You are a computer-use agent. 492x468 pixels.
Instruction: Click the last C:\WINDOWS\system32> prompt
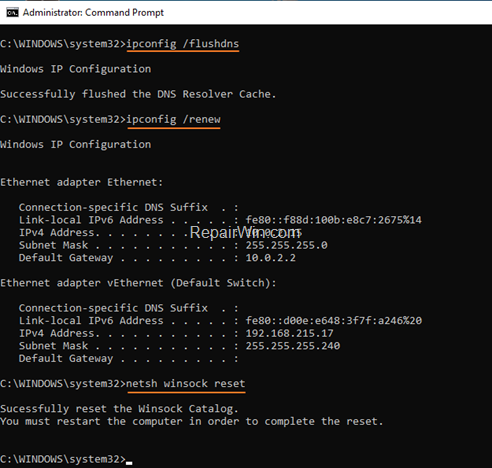coord(63,459)
